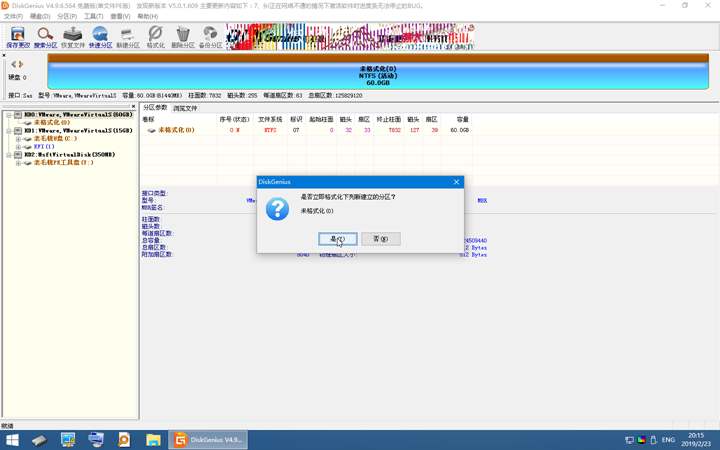Screen dimensions: 720x450
Task: Open the 文件(F) menu
Action: (13, 17)
